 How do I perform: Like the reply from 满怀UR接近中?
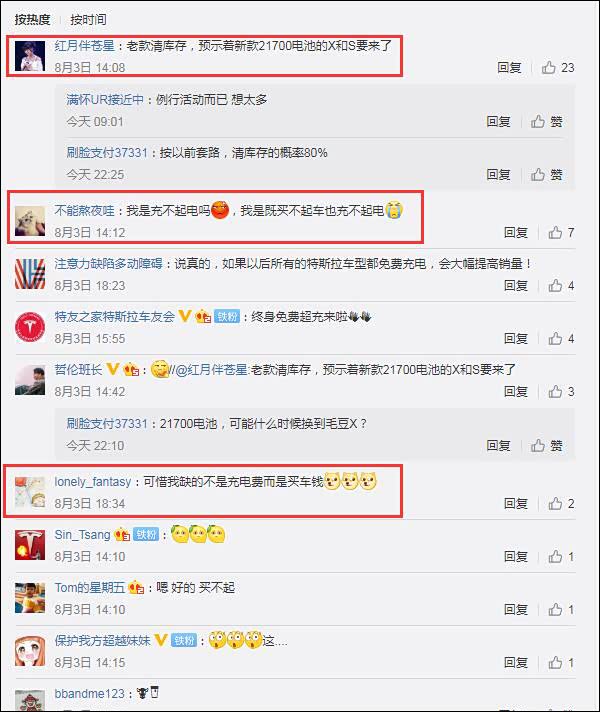click(547, 121)
